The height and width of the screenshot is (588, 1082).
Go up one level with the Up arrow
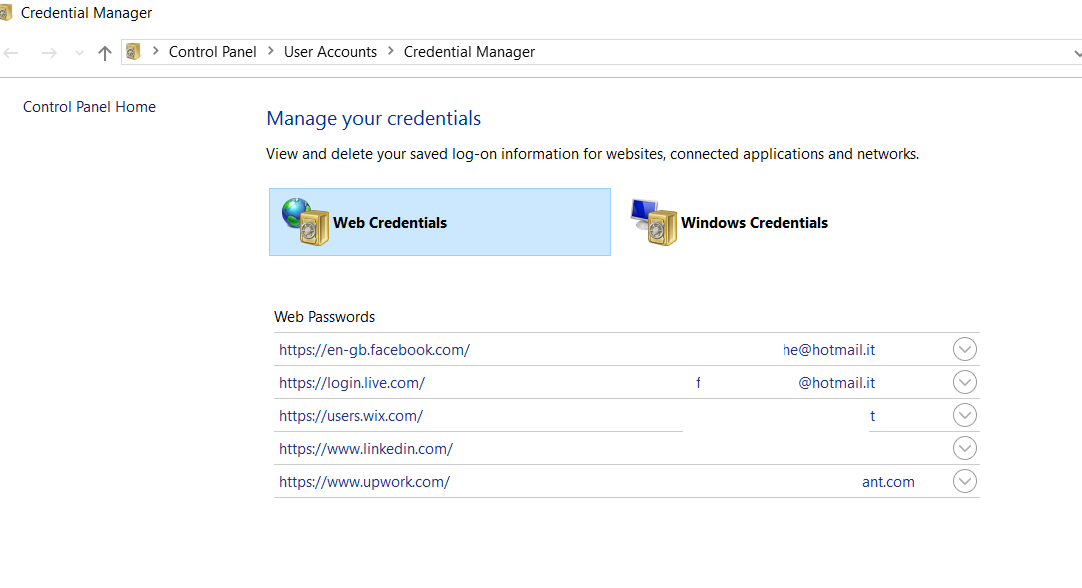click(105, 52)
